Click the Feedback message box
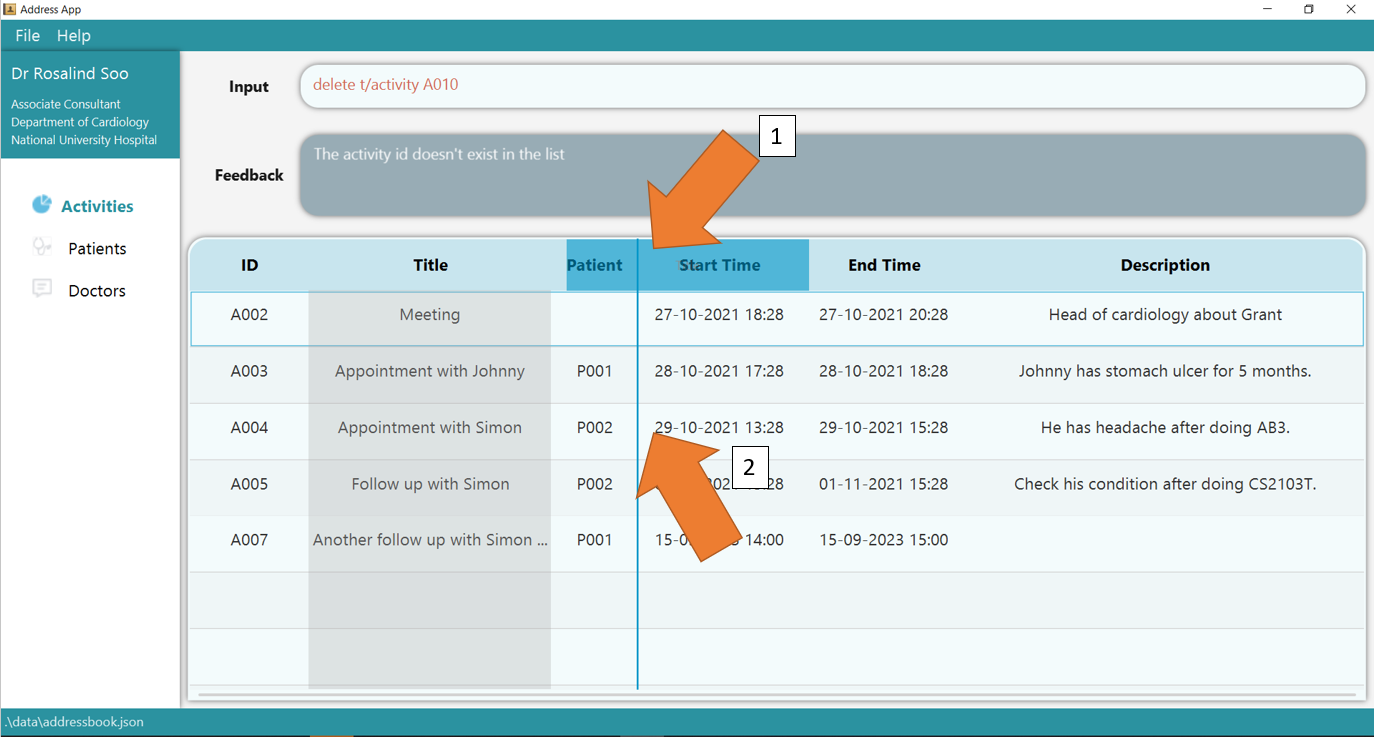1374x737 pixels. click(x=832, y=175)
